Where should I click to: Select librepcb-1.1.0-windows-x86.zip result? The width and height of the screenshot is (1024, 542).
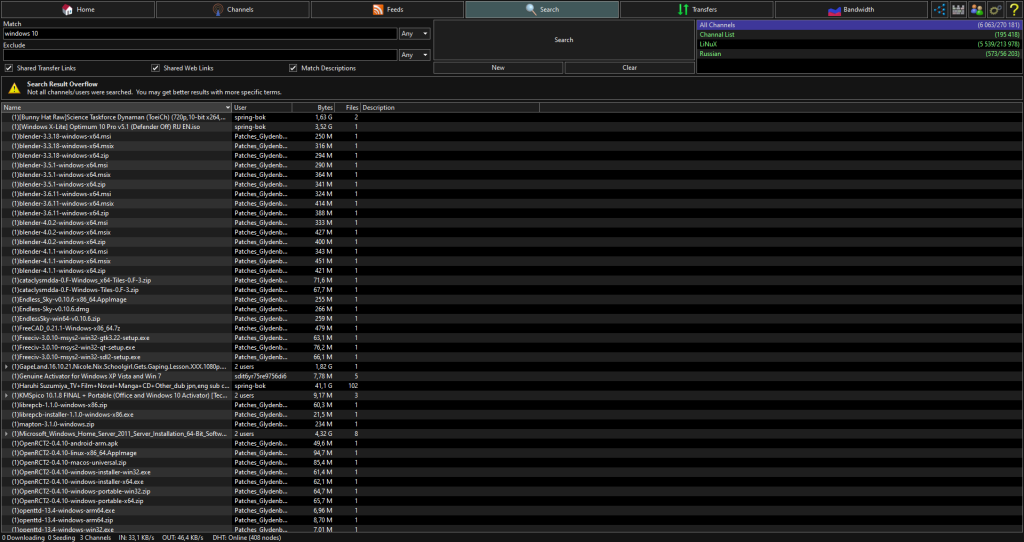click(512, 405)
